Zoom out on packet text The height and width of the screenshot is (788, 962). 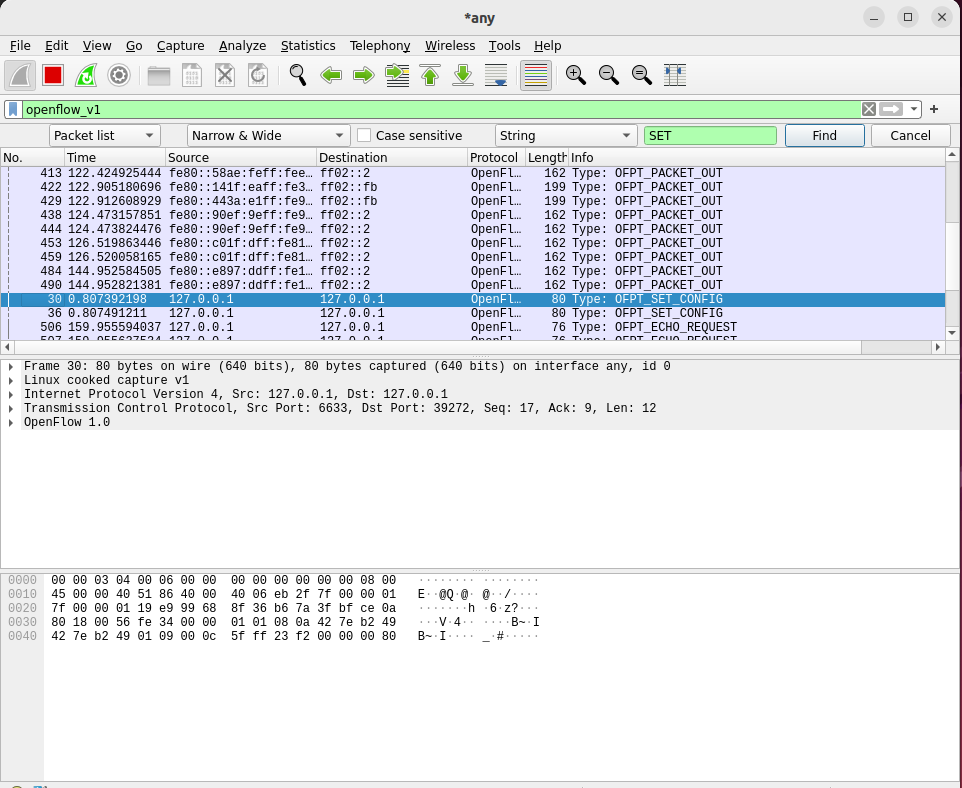click(609, 75)
